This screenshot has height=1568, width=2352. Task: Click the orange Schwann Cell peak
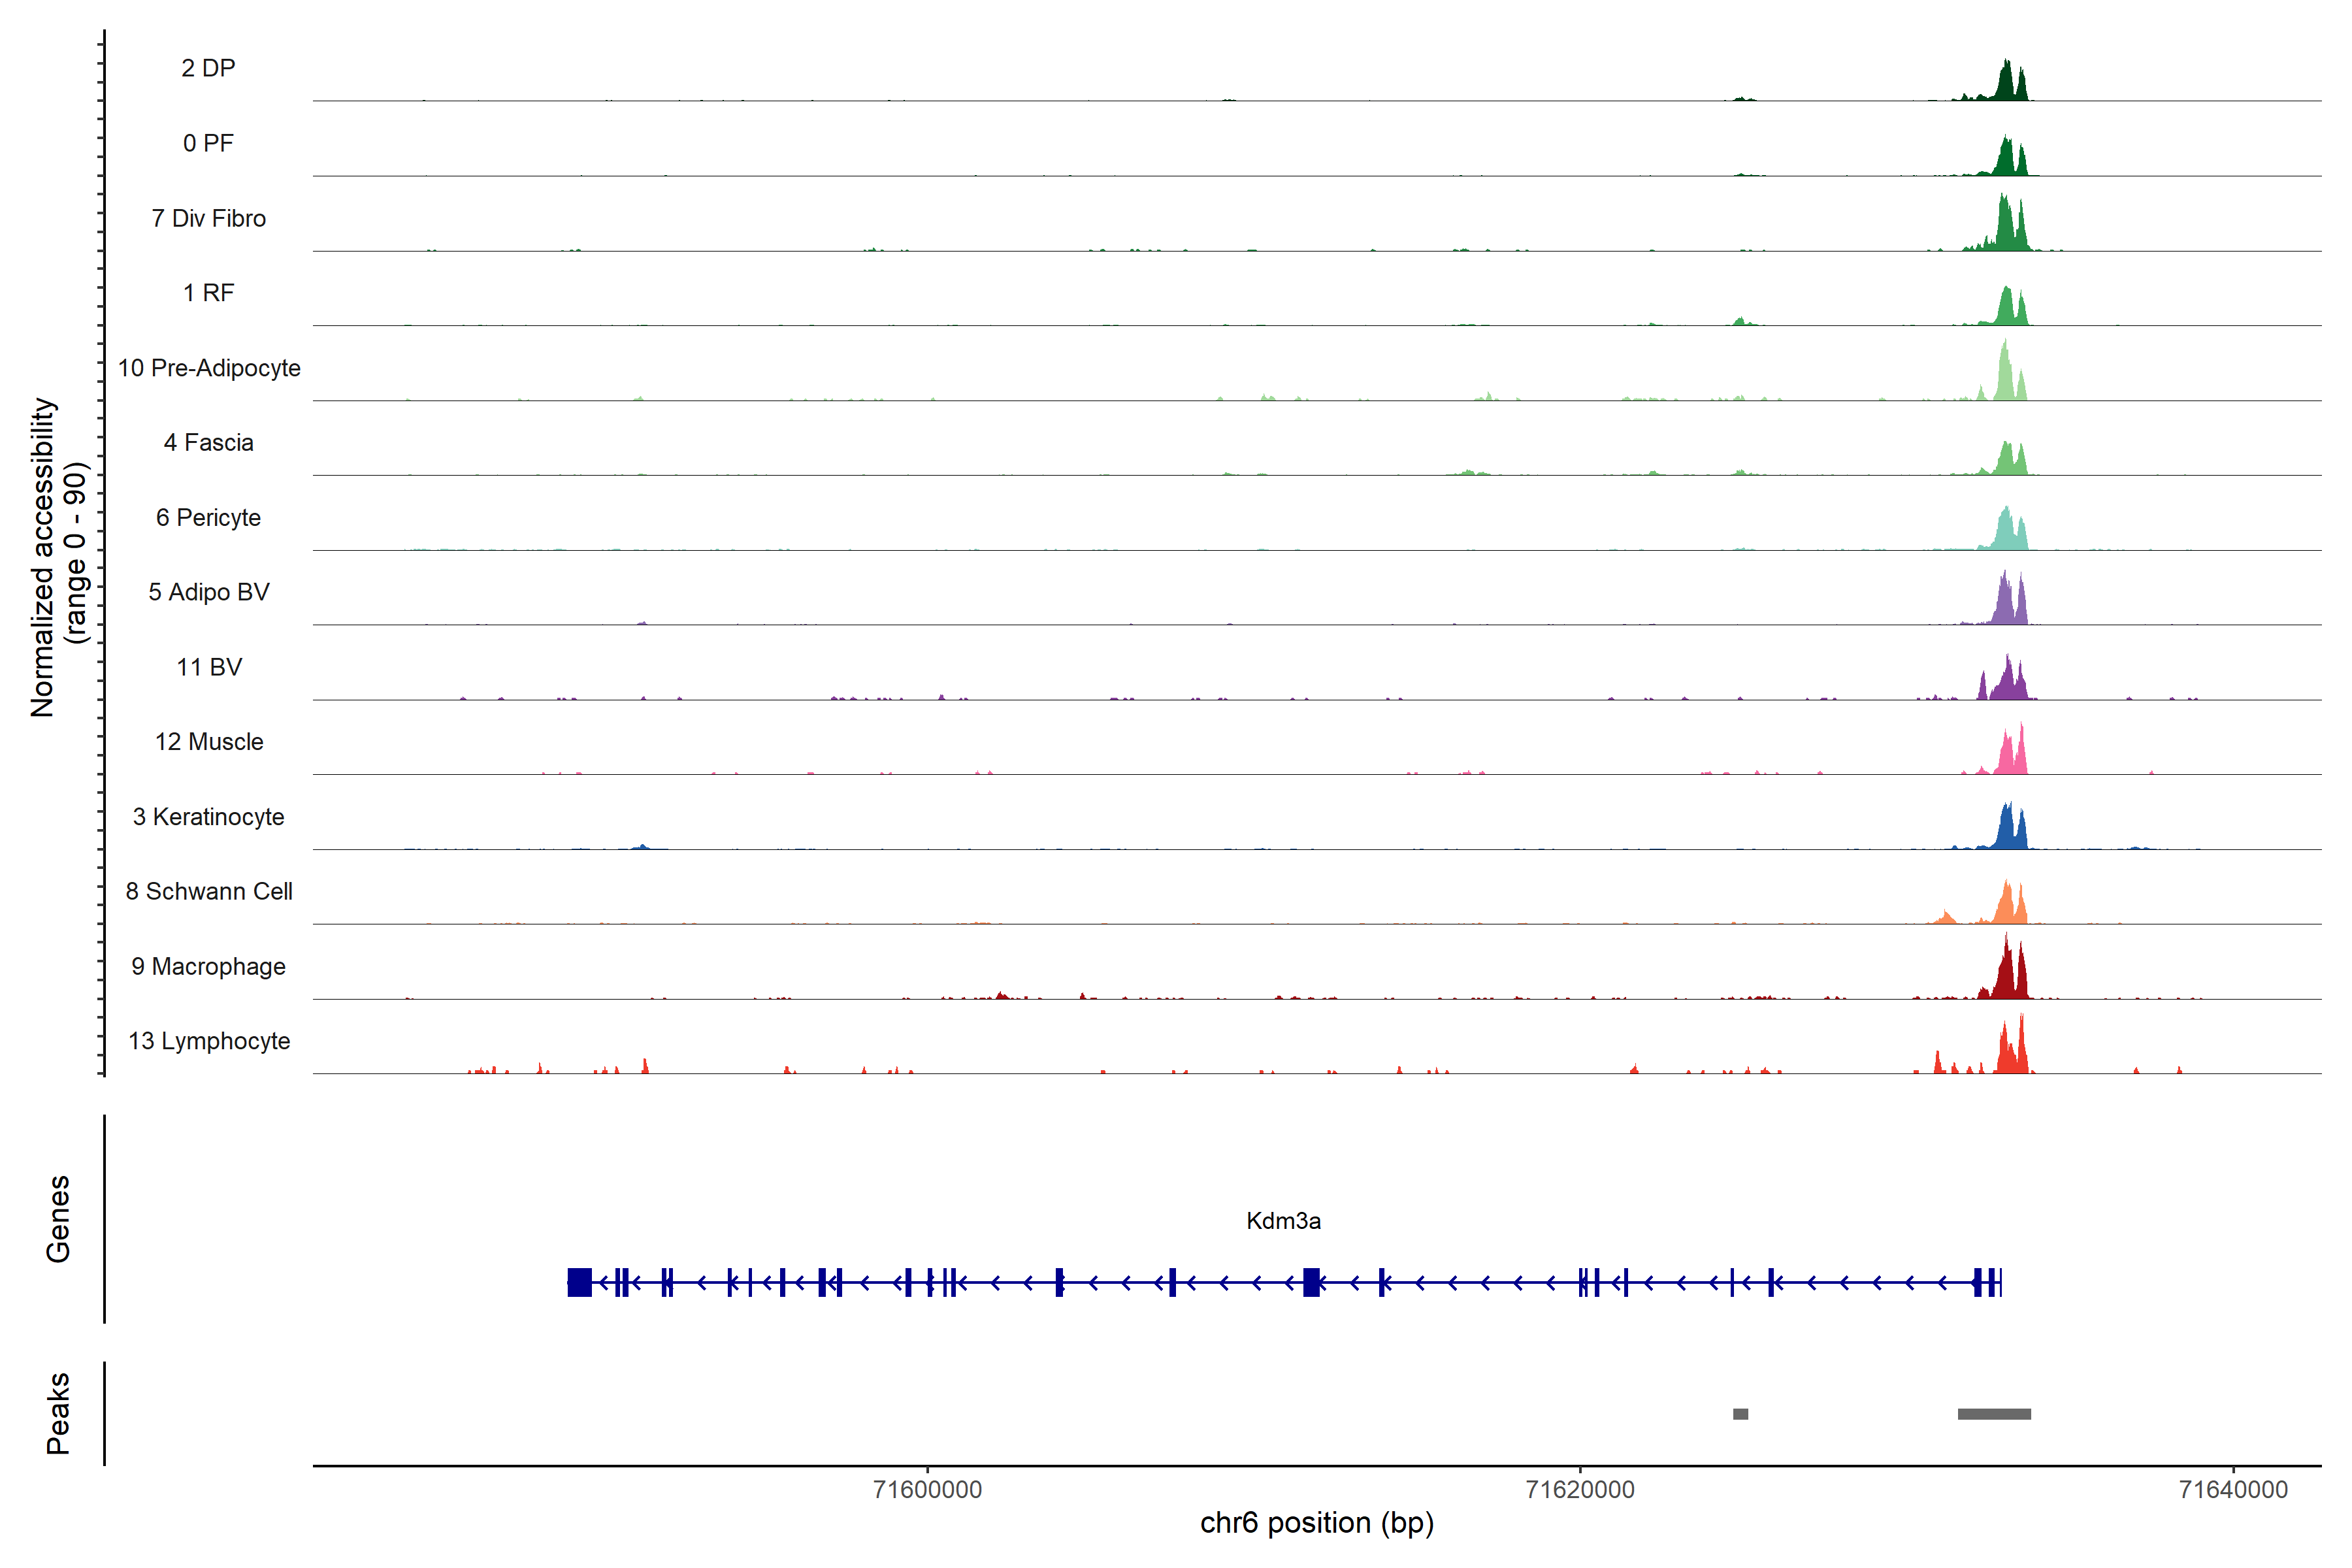[x=2008, y=905]
